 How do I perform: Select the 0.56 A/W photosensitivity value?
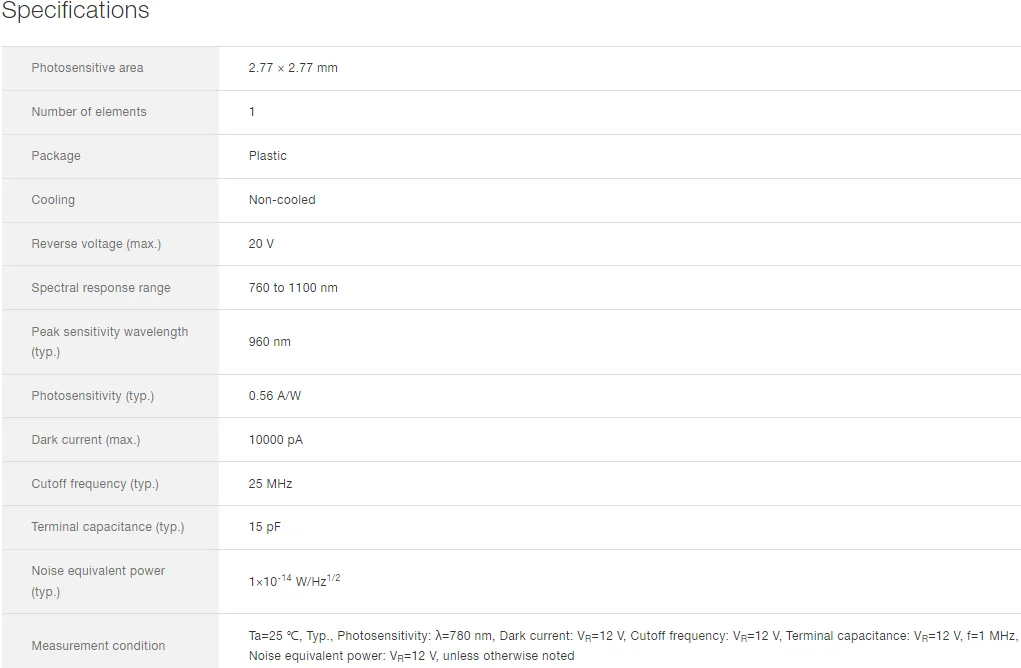(275, 396)
